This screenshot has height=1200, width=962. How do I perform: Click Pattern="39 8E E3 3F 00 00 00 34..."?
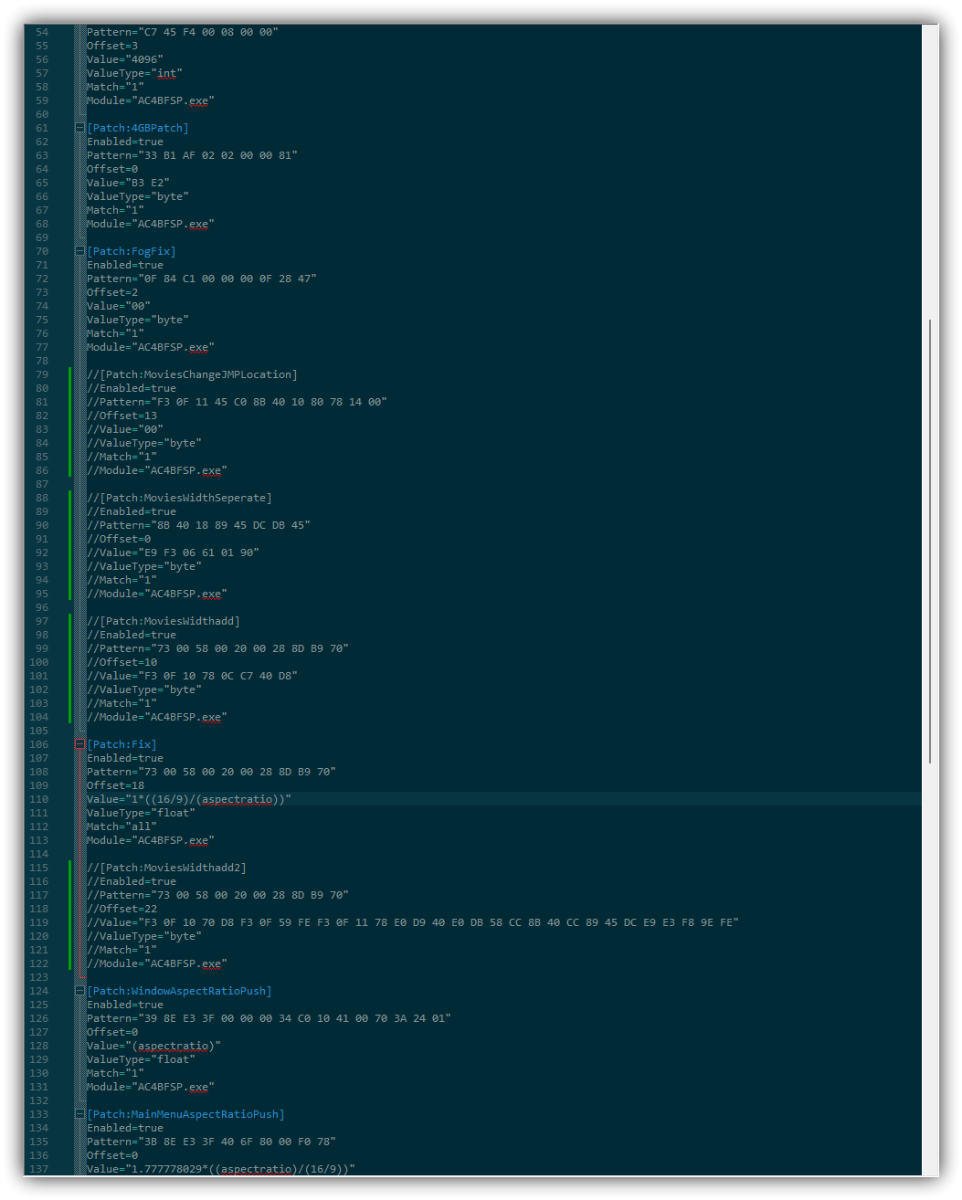(269, 1018)
